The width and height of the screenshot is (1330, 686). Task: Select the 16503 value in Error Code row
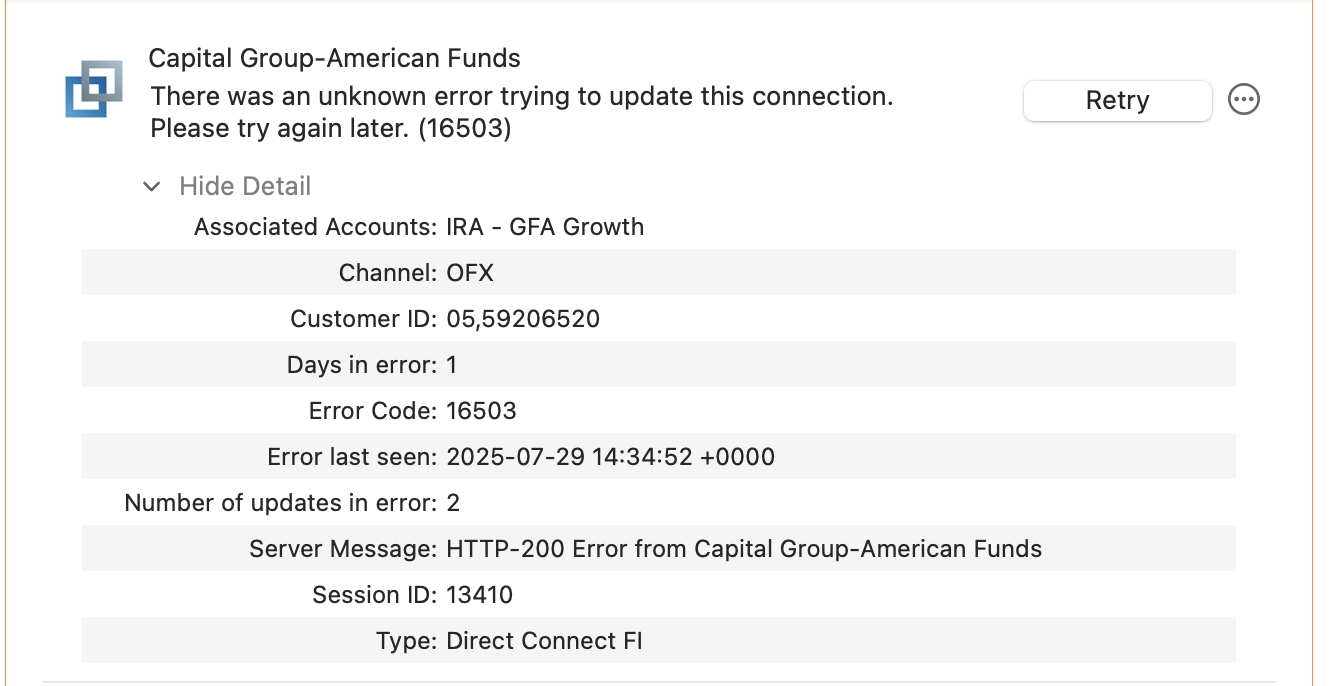tap(481, 411)
